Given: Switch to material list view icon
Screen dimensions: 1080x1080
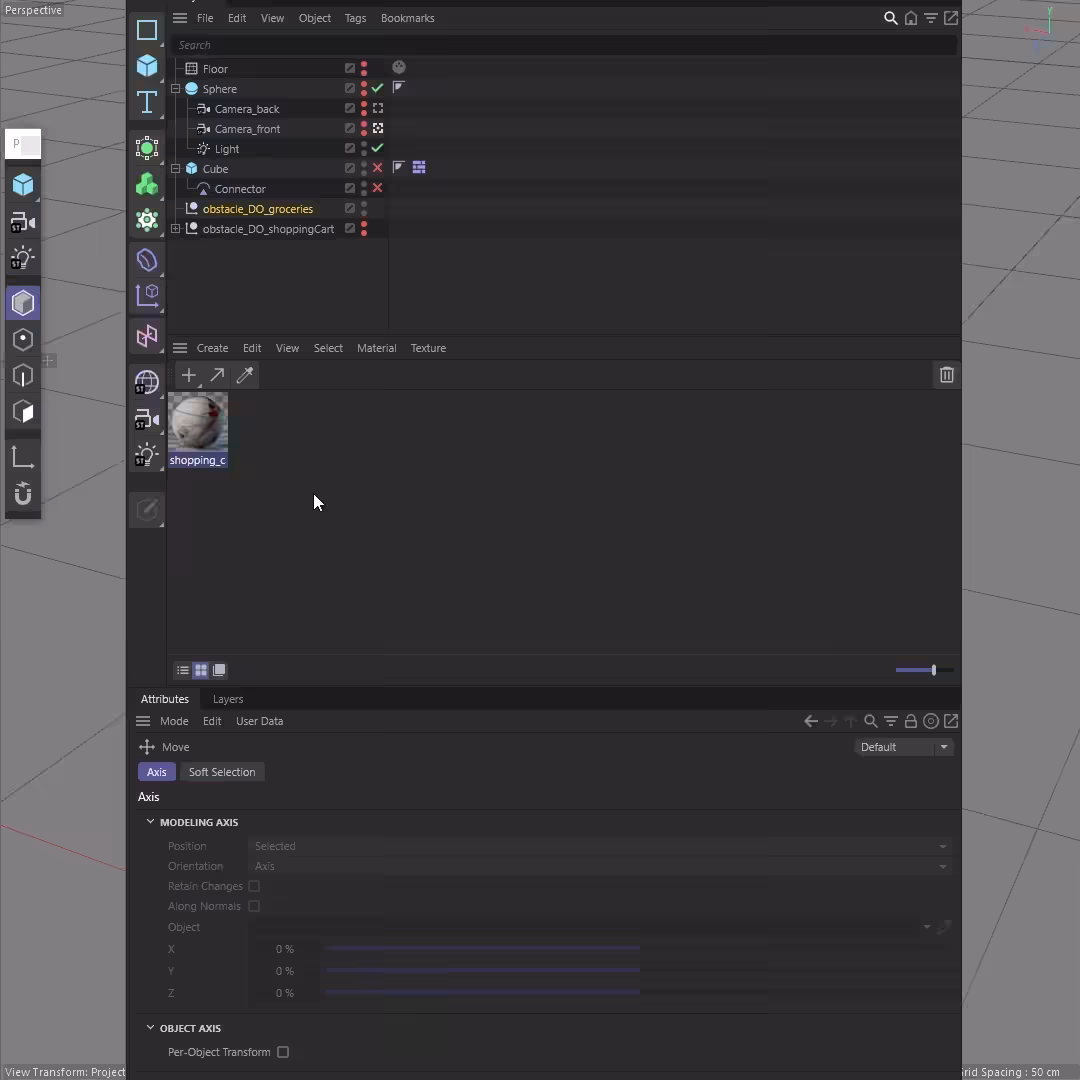Looking at the screenshot, I should [x=183, y=670].
